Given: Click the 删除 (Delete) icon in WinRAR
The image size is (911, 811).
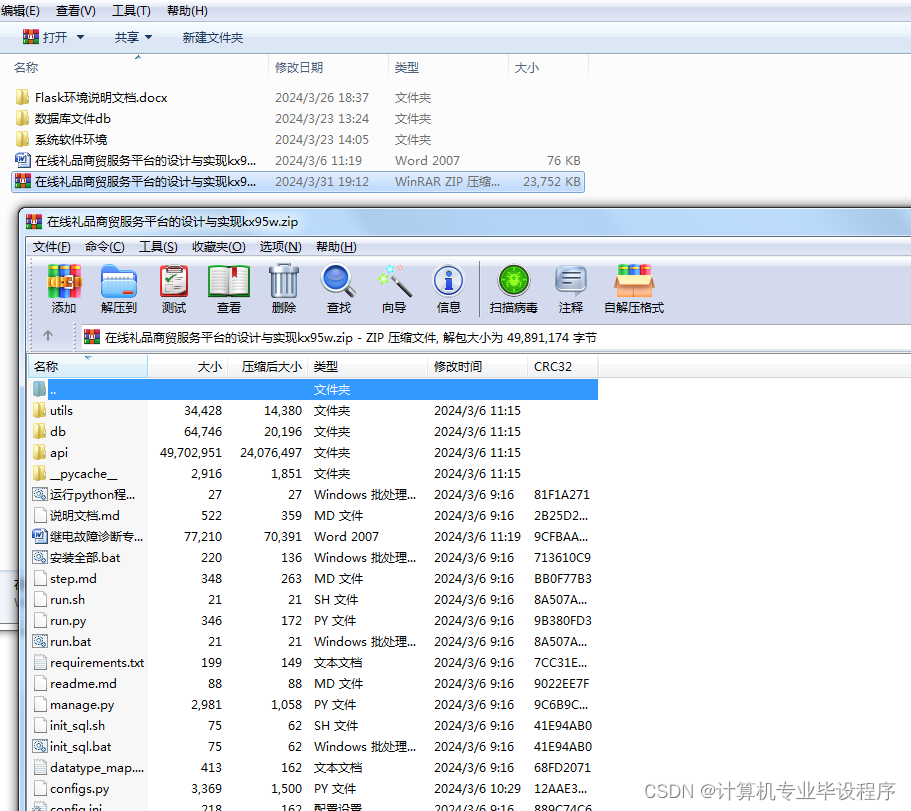Looking at the screenshot, I should [x=284, y=285].
